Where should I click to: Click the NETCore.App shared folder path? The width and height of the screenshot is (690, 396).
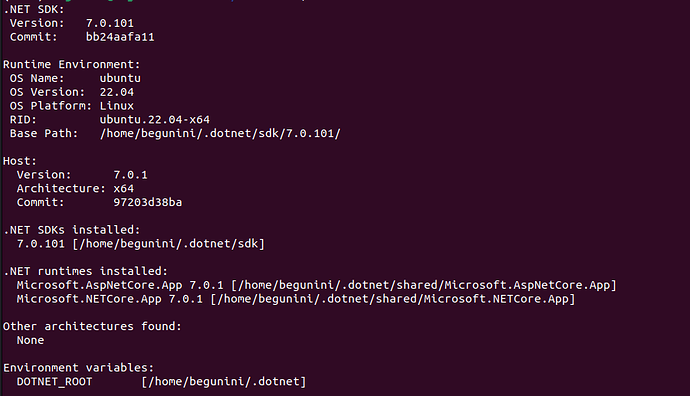[x=393, y=299]
